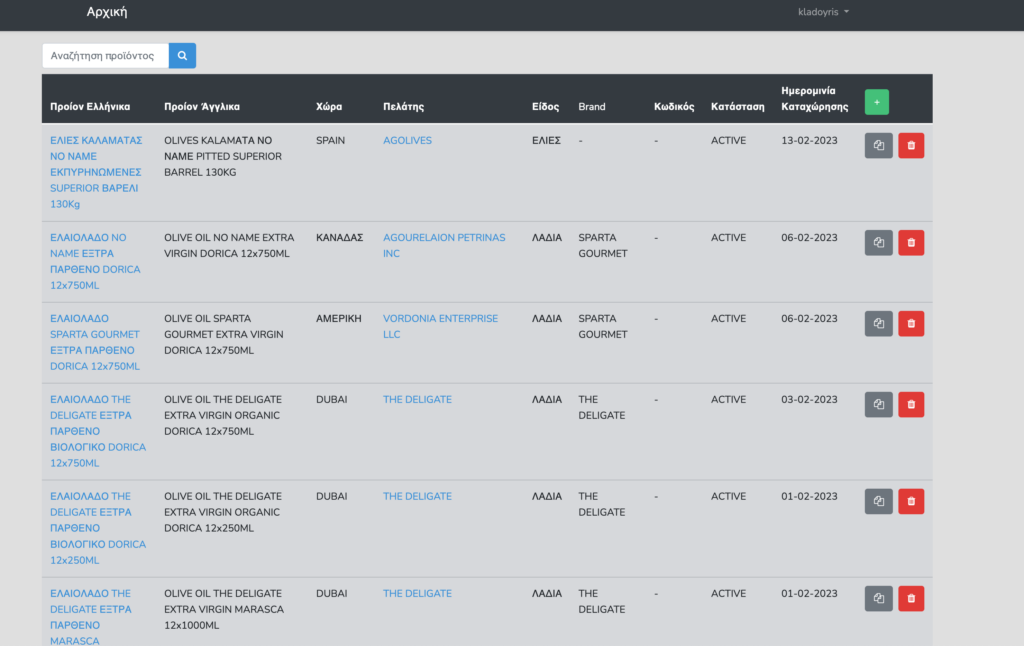Delete the AGOLIVES olives product row
This screenshot has height=646, width=1024.
(911, 145)
